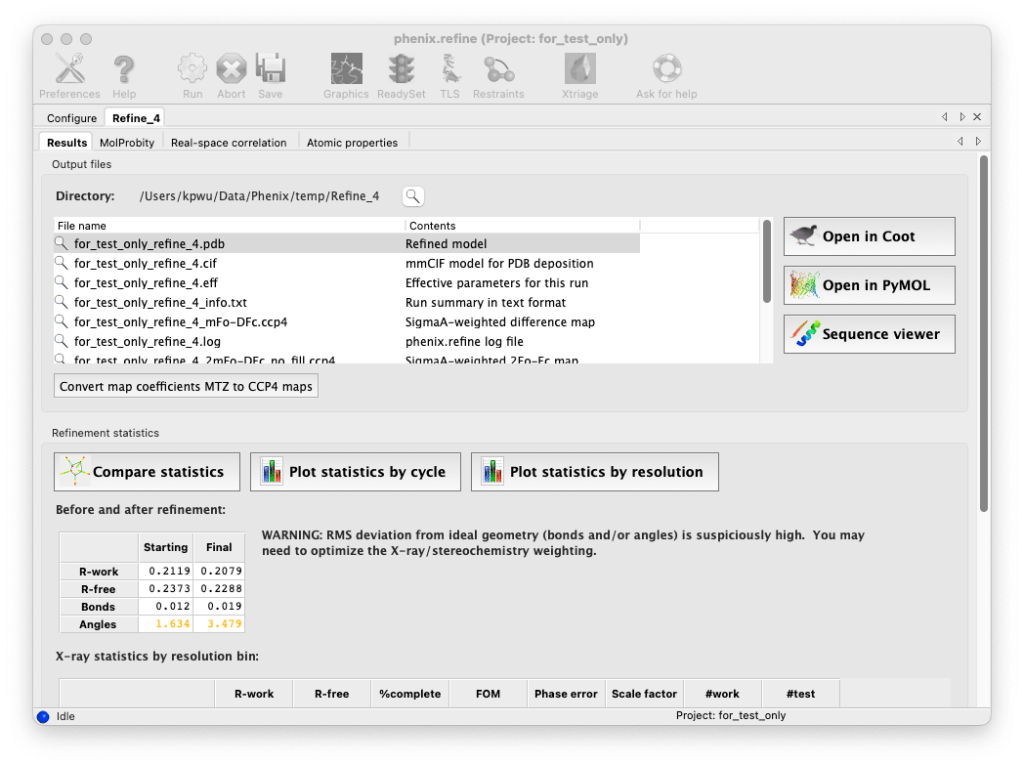Open the refined model in Coot

(868, 236)
